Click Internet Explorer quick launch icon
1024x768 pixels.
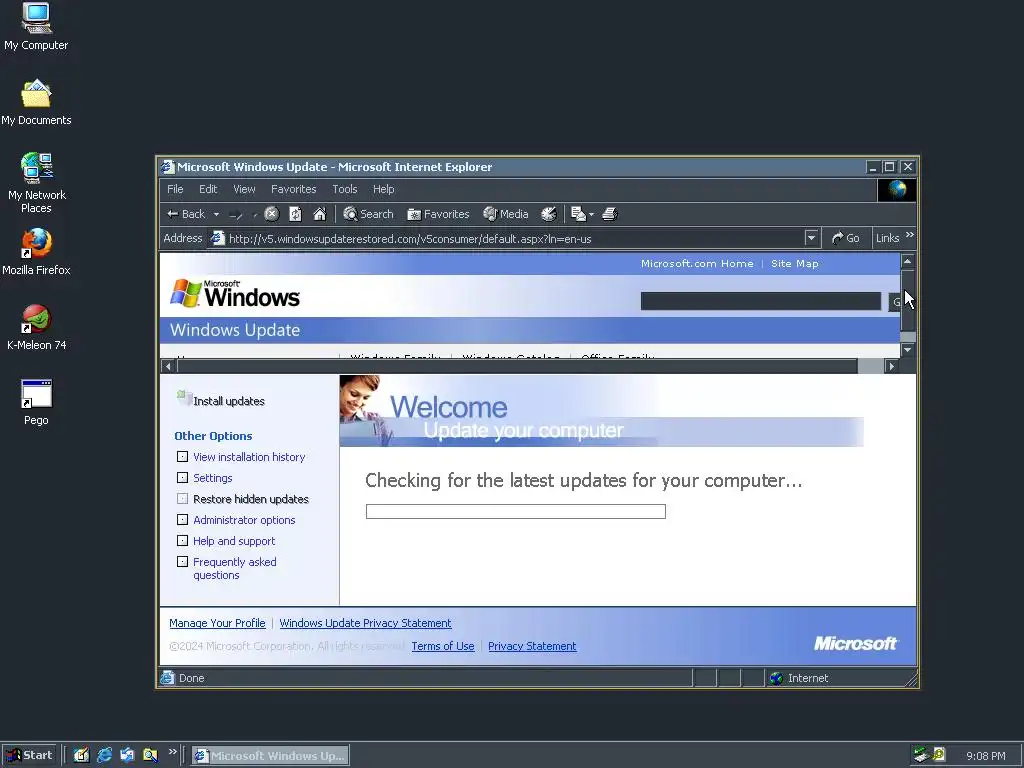[104, 755]
